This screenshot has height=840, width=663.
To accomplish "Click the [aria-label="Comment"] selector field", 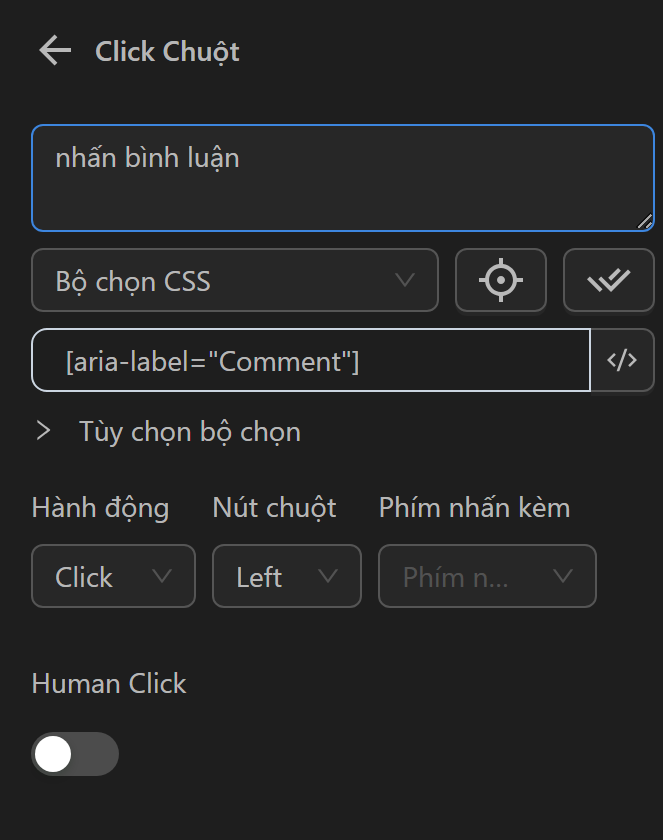I will click(x=311, y=361).
